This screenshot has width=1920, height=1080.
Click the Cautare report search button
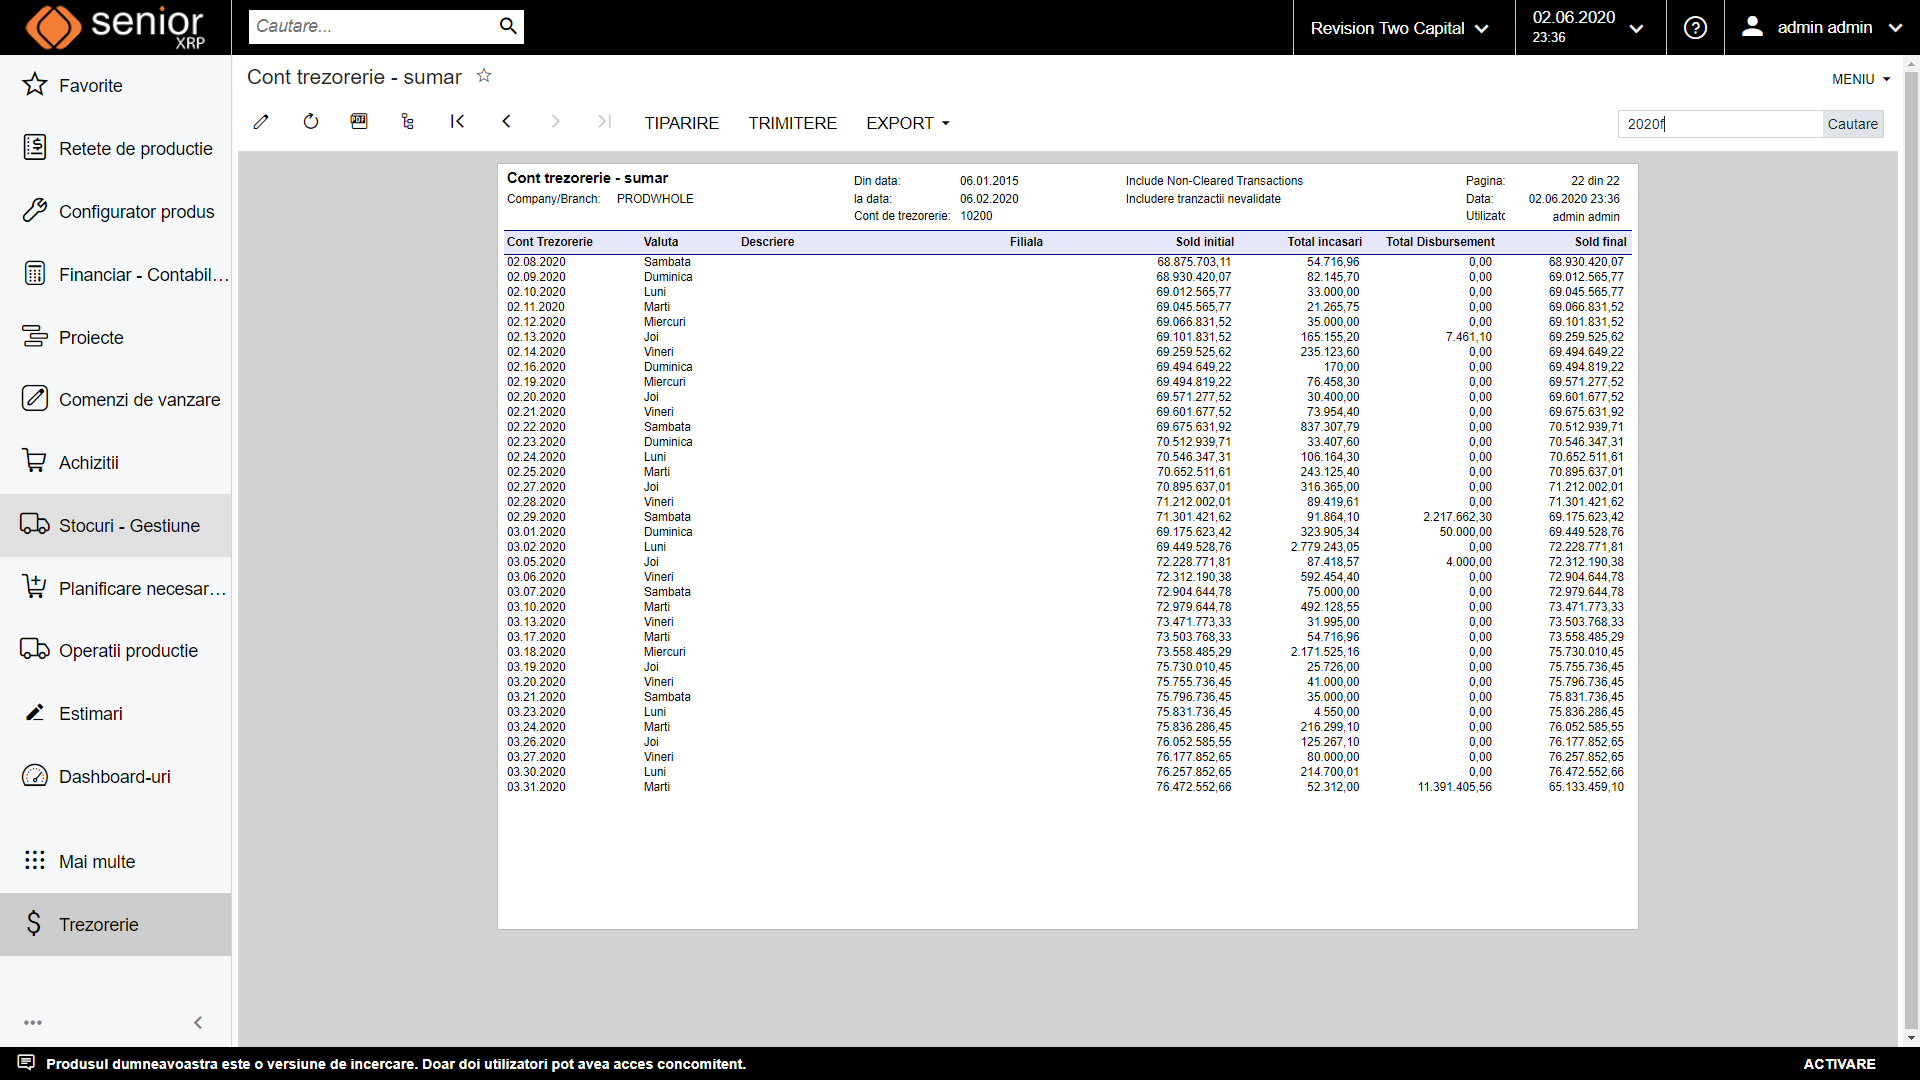(x=1852, y=124)
